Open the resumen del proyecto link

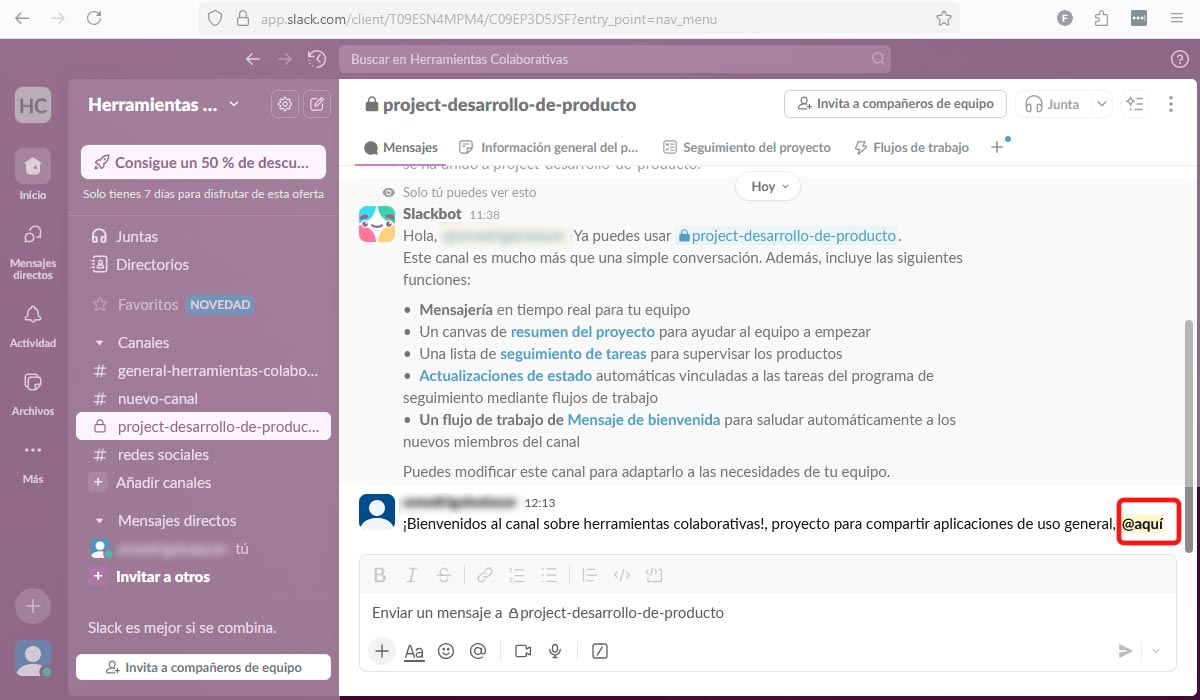pos(582,332)
